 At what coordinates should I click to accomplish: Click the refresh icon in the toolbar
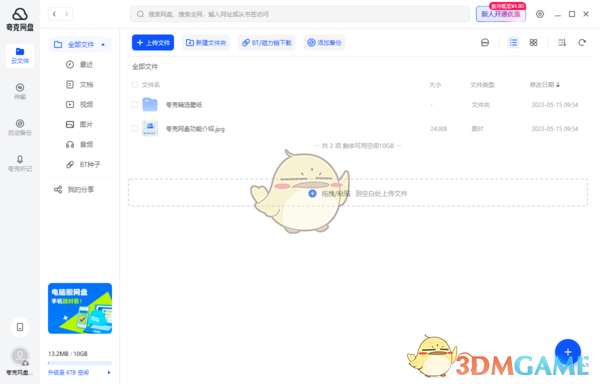[x=582, y=42]
